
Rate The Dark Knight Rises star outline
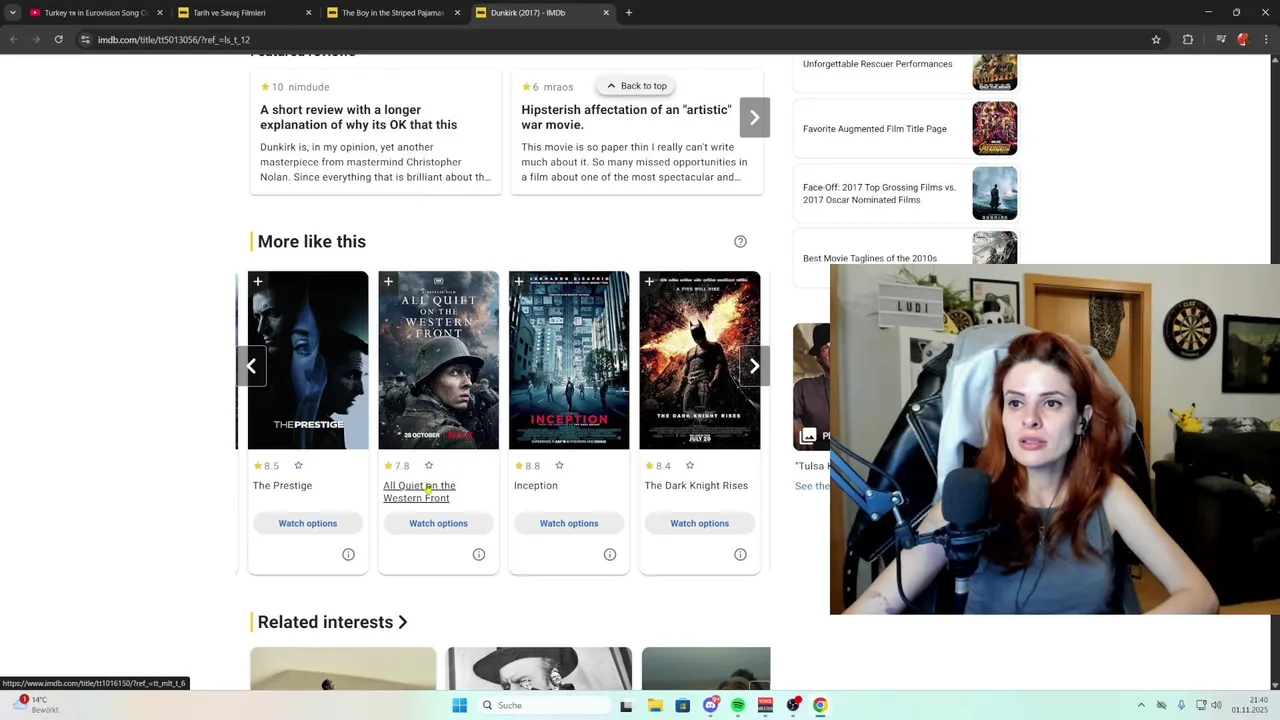coord(690,465)
